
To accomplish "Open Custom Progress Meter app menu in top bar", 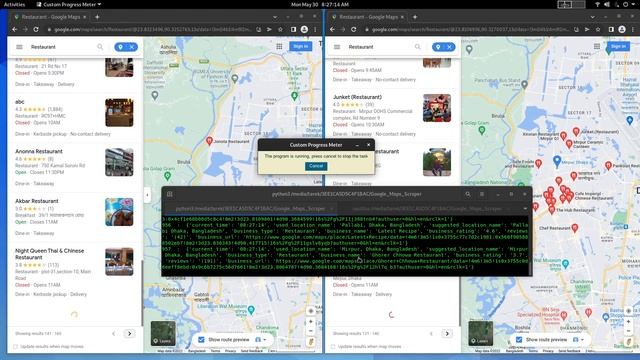I will tap(69, 4).
